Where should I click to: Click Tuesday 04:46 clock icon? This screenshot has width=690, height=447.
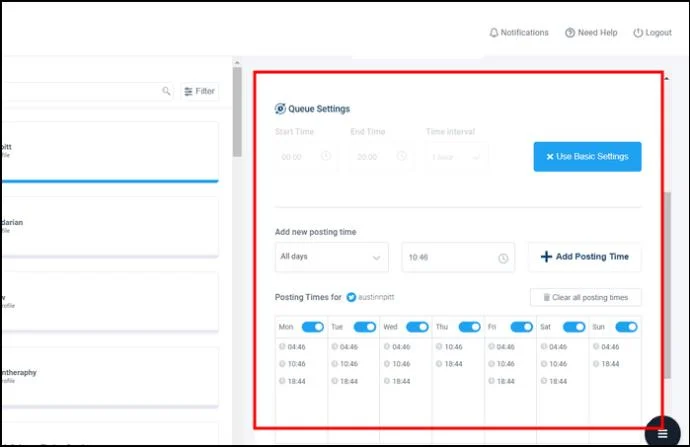(x=334, y=347)
